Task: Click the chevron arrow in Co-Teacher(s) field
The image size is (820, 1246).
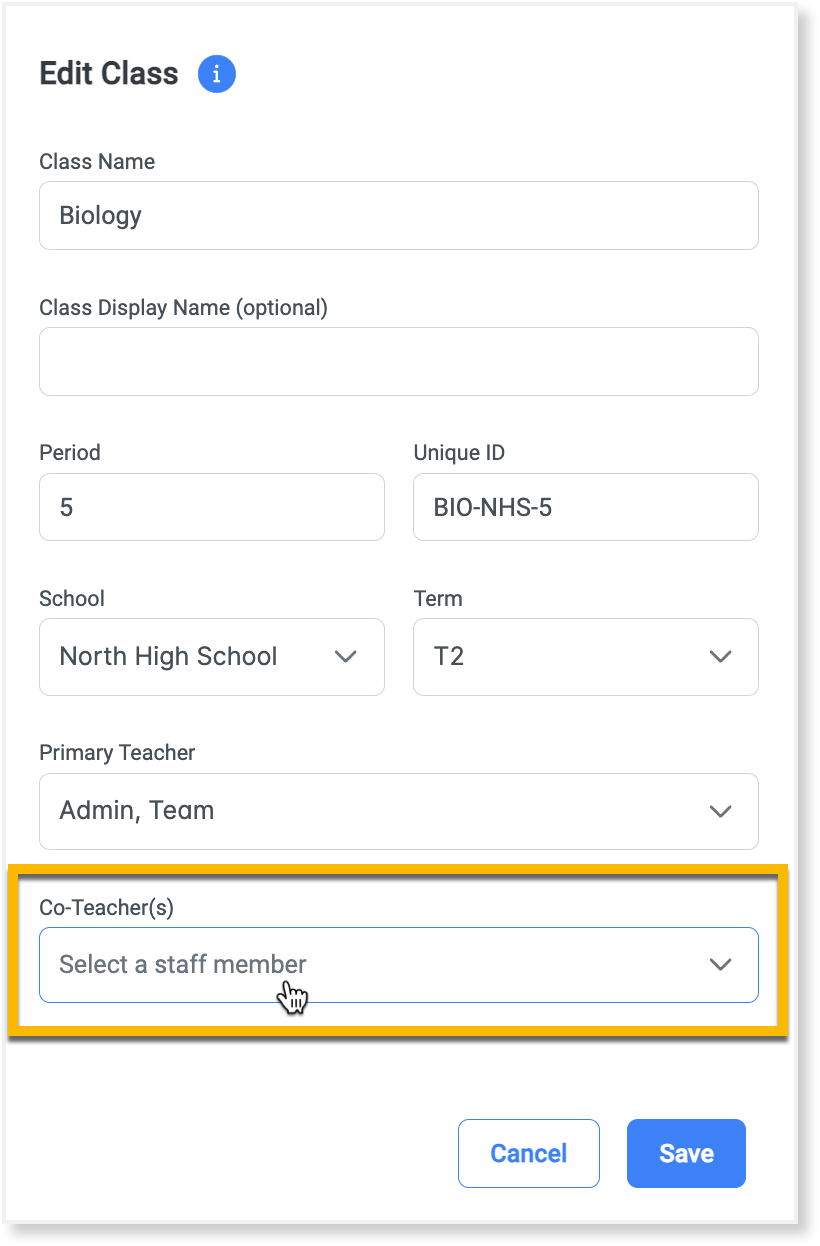Action: pos(720,965)
